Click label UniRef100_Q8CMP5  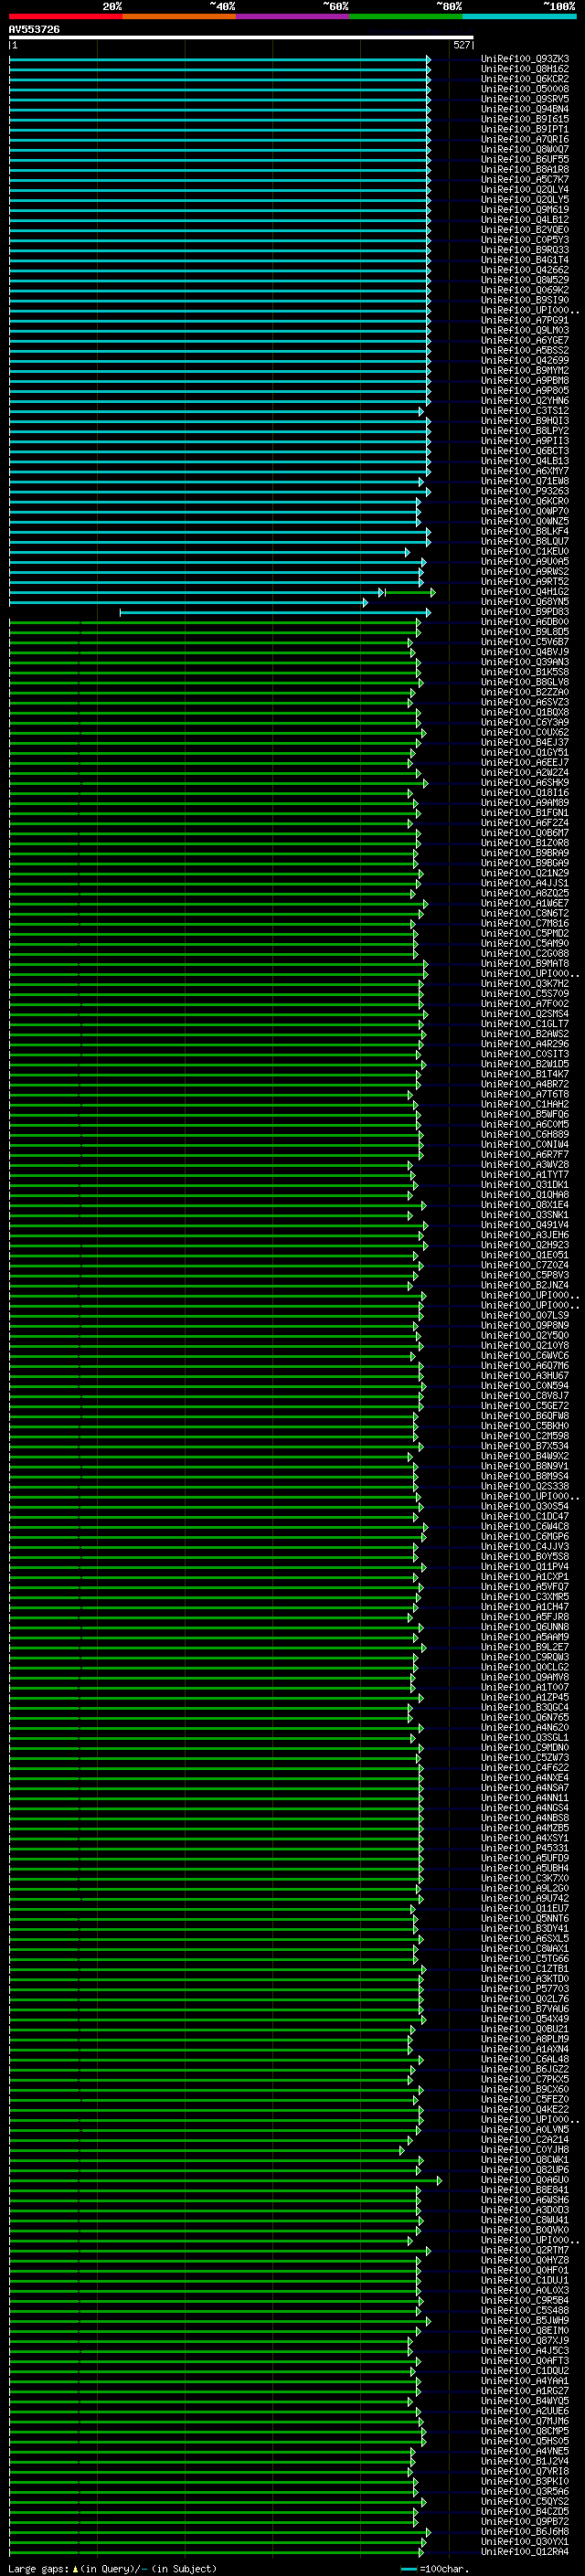coord(525,2431)
